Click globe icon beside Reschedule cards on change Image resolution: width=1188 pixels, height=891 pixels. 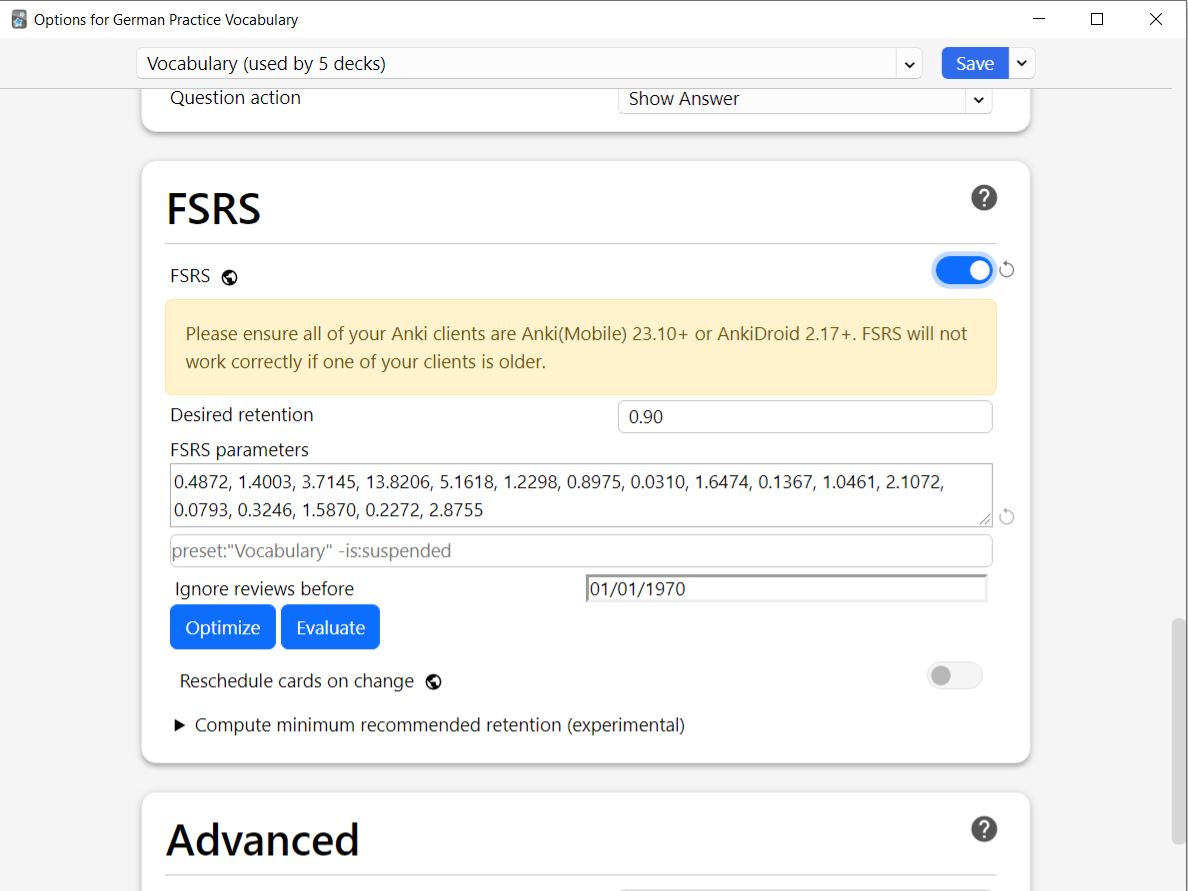click(x=433, y=682)
